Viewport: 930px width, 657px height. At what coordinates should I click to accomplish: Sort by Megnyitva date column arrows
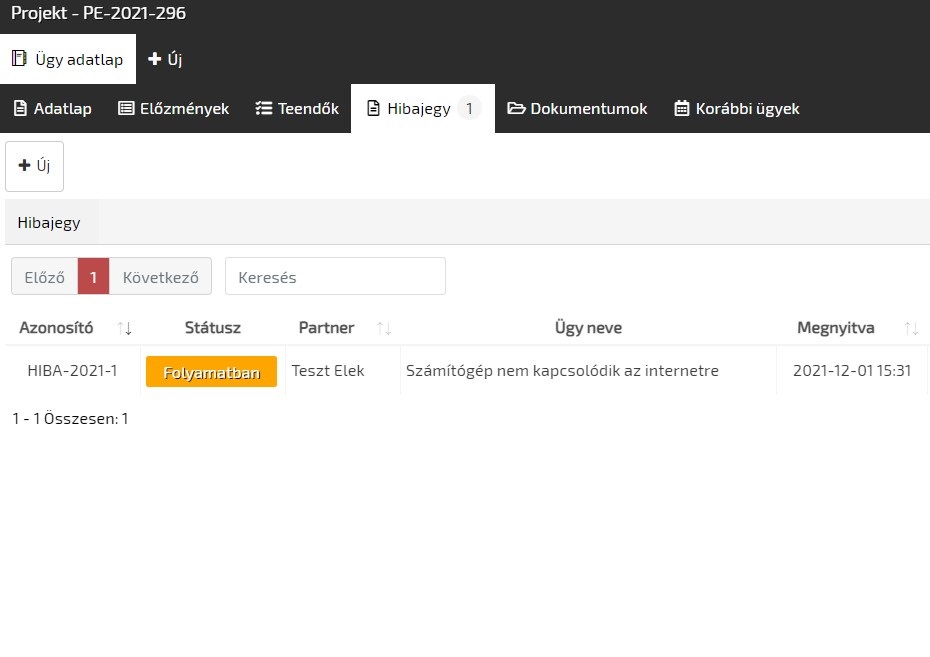pos(911,328)
